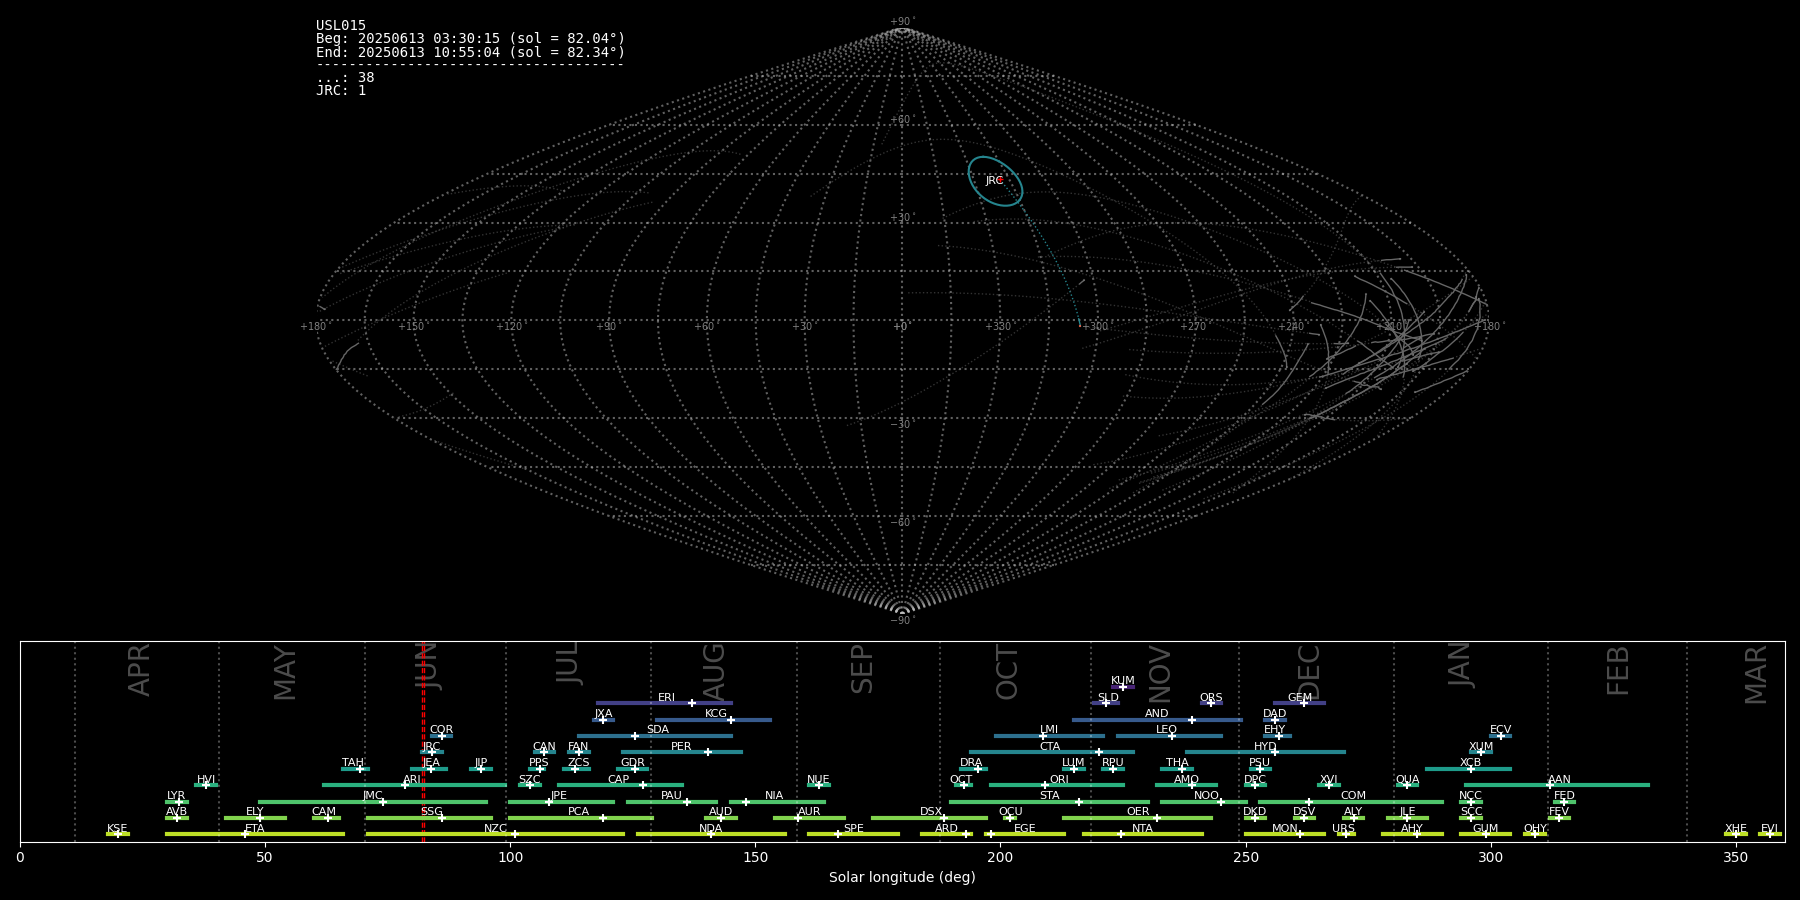Click the SDA shower label
This screenshot has width=1800, height=900.
click(658, 729)
